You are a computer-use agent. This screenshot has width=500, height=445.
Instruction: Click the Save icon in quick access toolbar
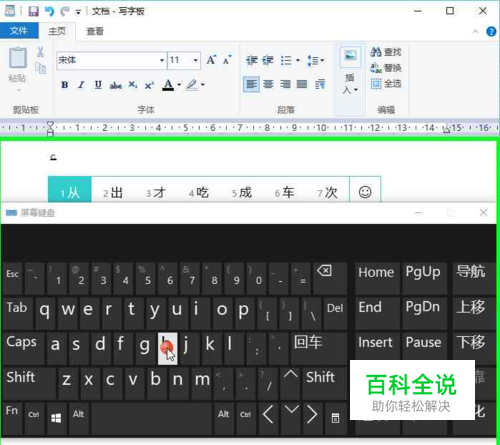tap(33, 12)
